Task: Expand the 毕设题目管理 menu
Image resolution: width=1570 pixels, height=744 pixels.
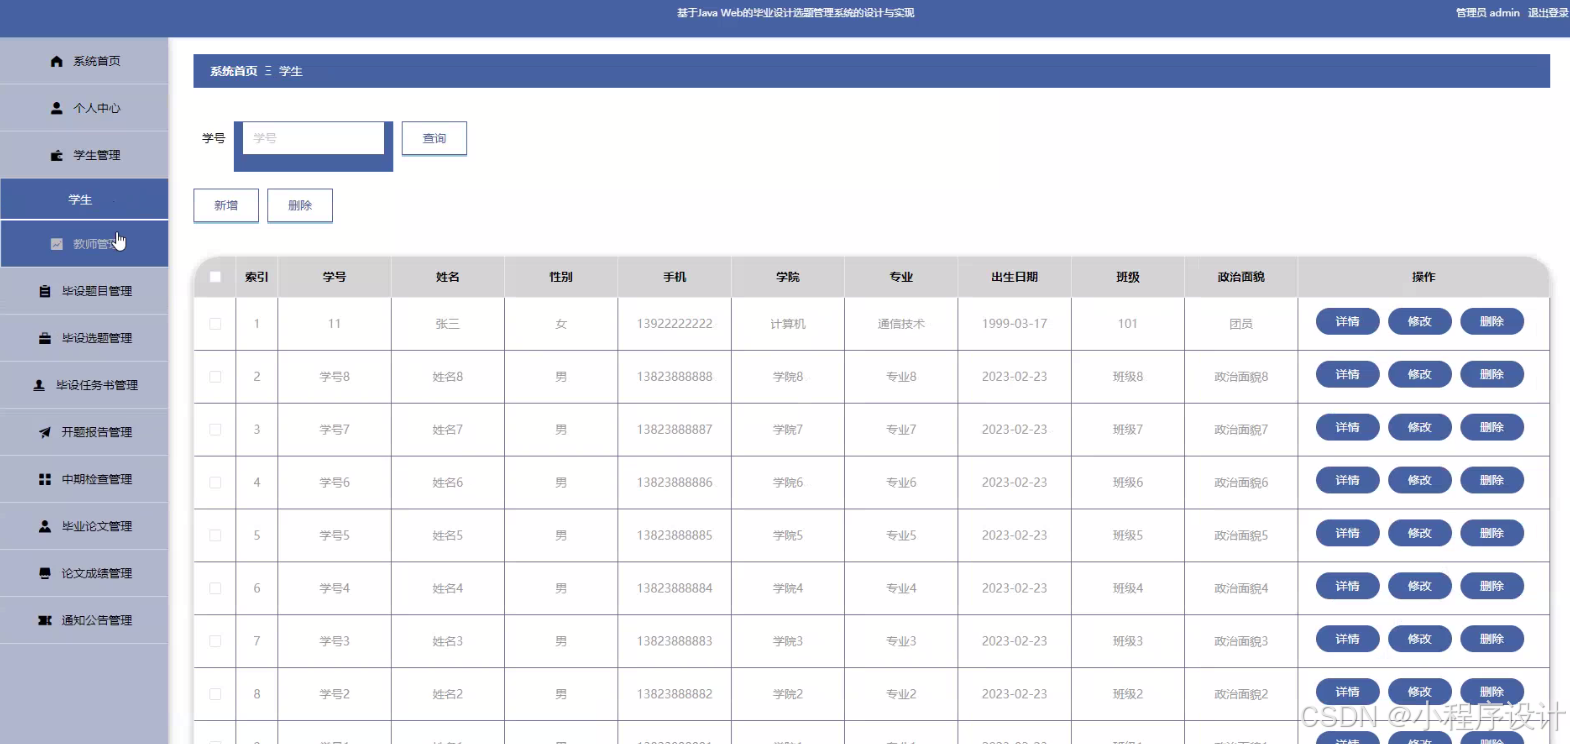Action: click(x=84, y=291)
